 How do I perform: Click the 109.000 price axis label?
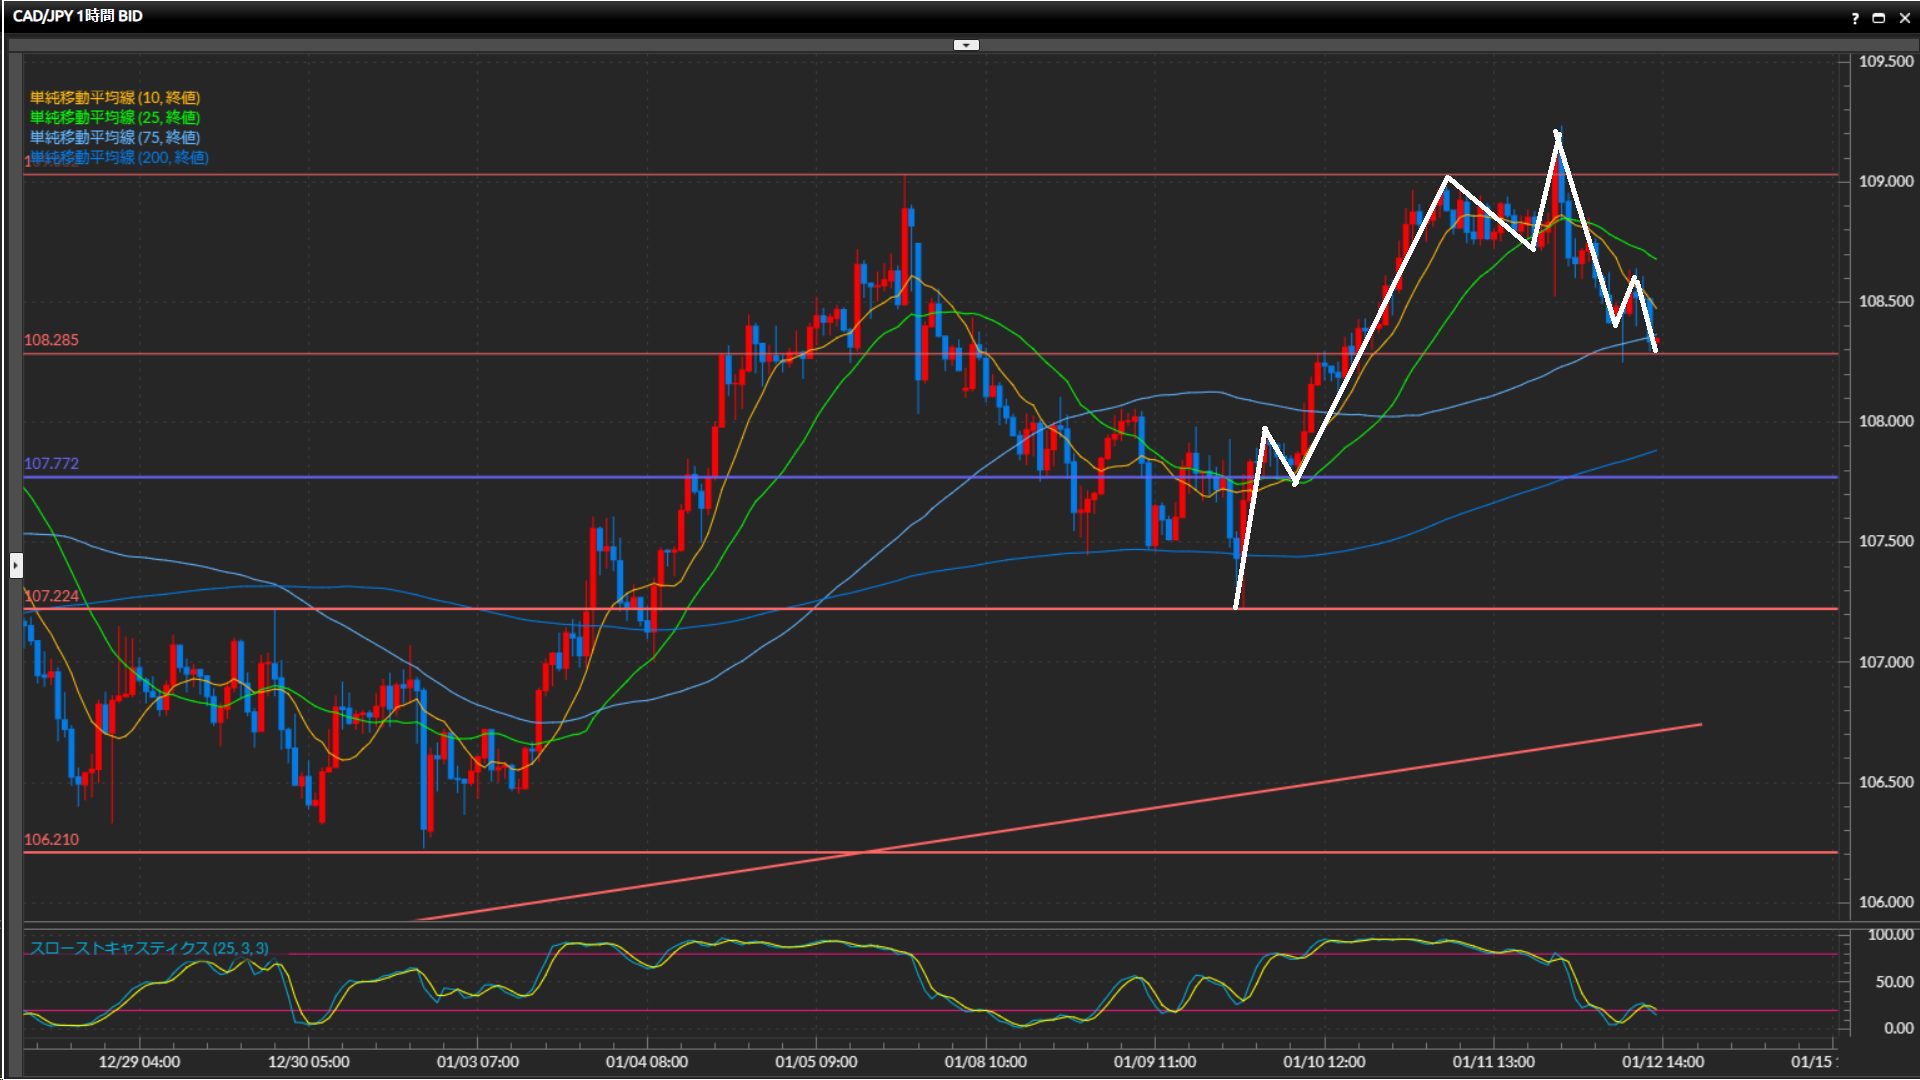click(1885, 181)
